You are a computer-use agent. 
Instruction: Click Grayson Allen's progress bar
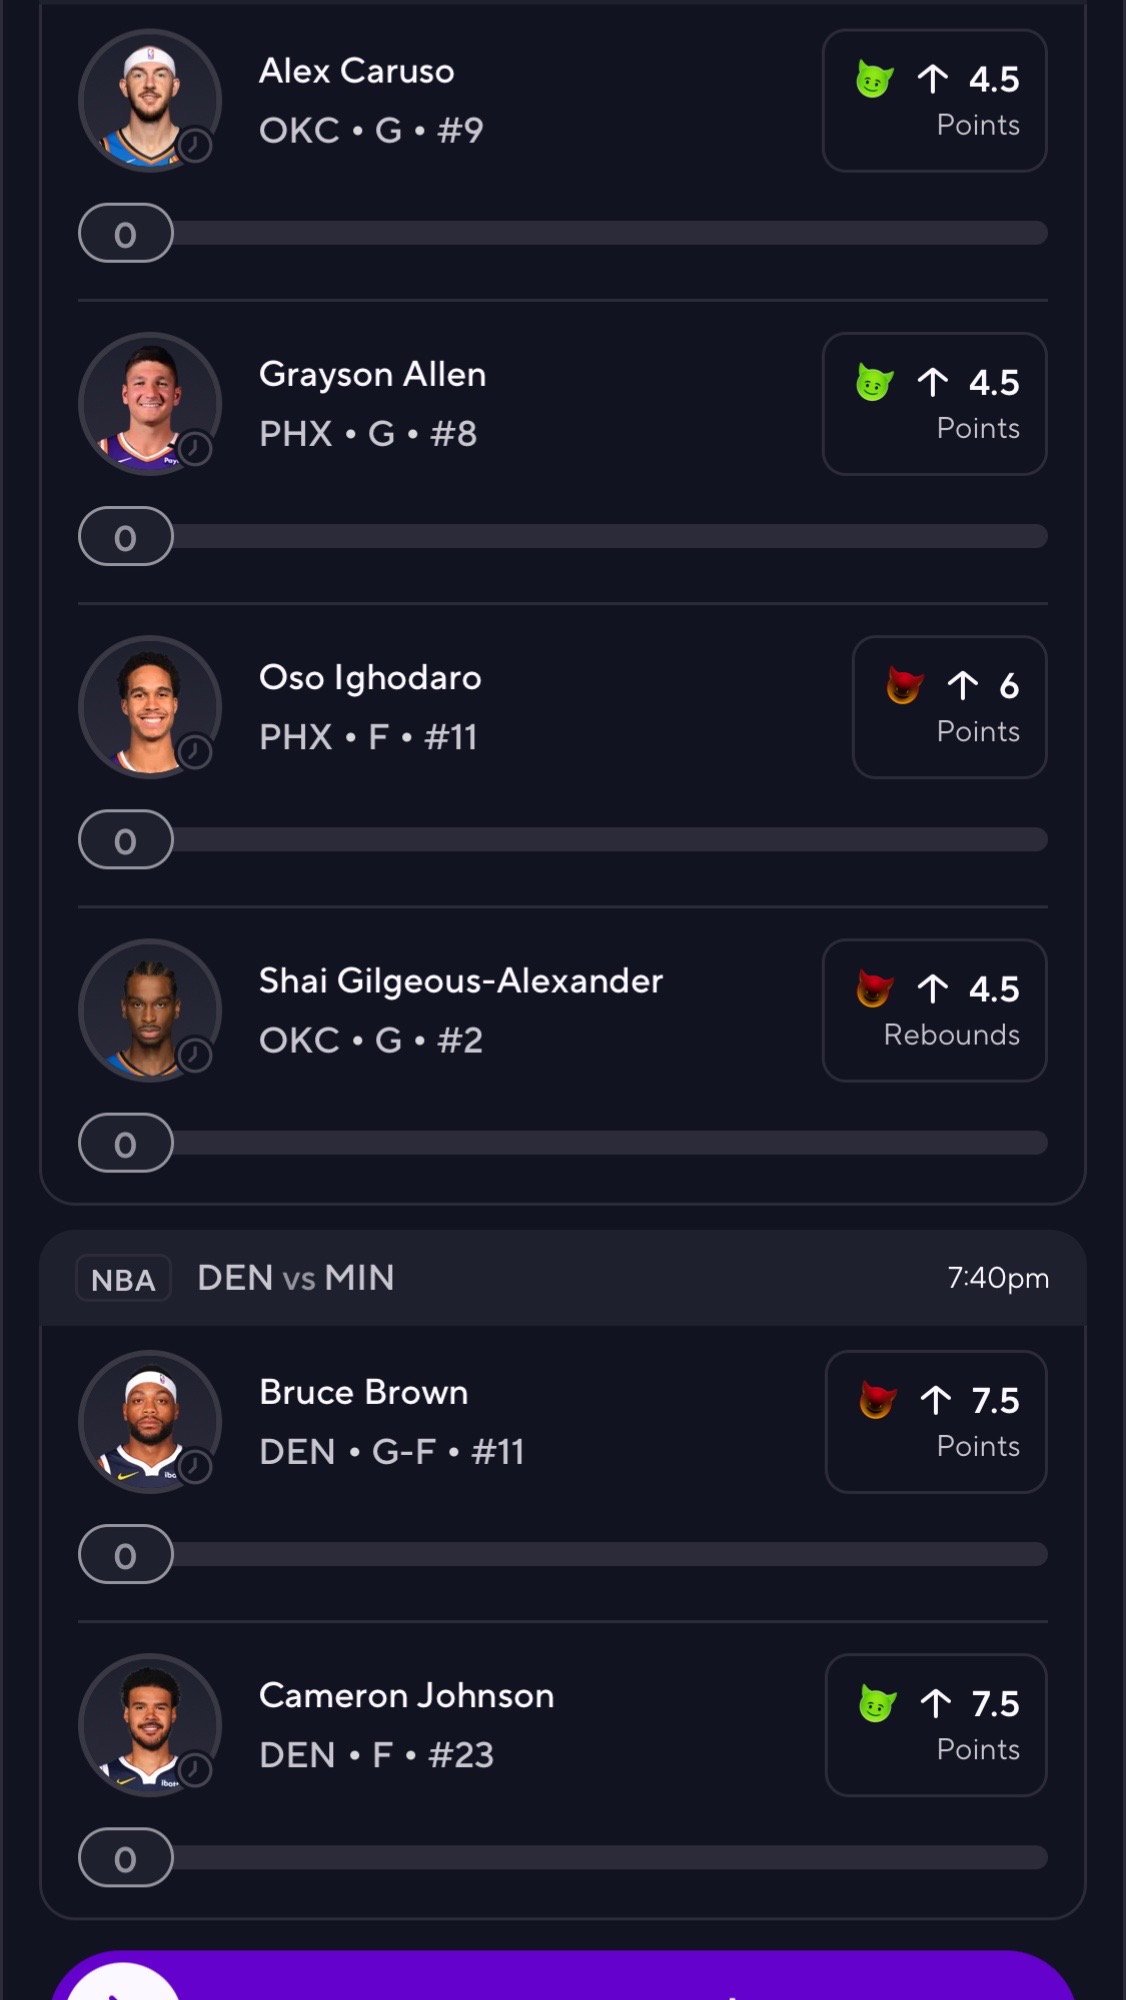[563, 536]
